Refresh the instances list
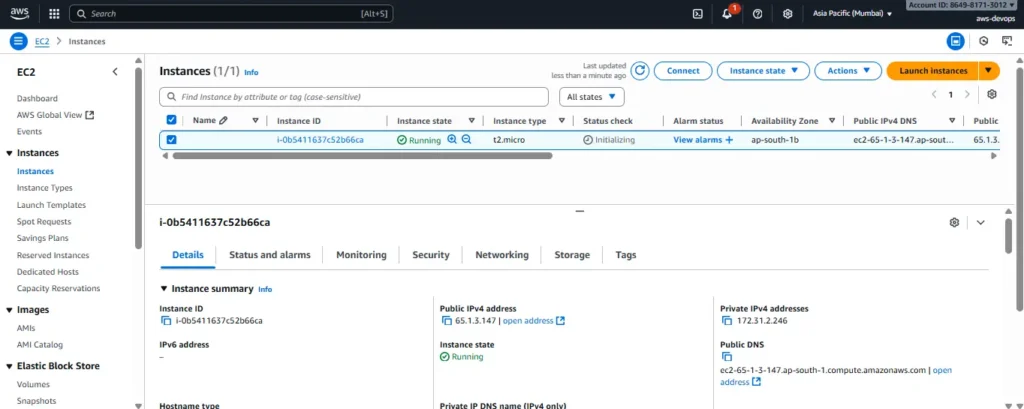Screen dimensions: 1024x409 pyautogui.click(x=640, y=71)
